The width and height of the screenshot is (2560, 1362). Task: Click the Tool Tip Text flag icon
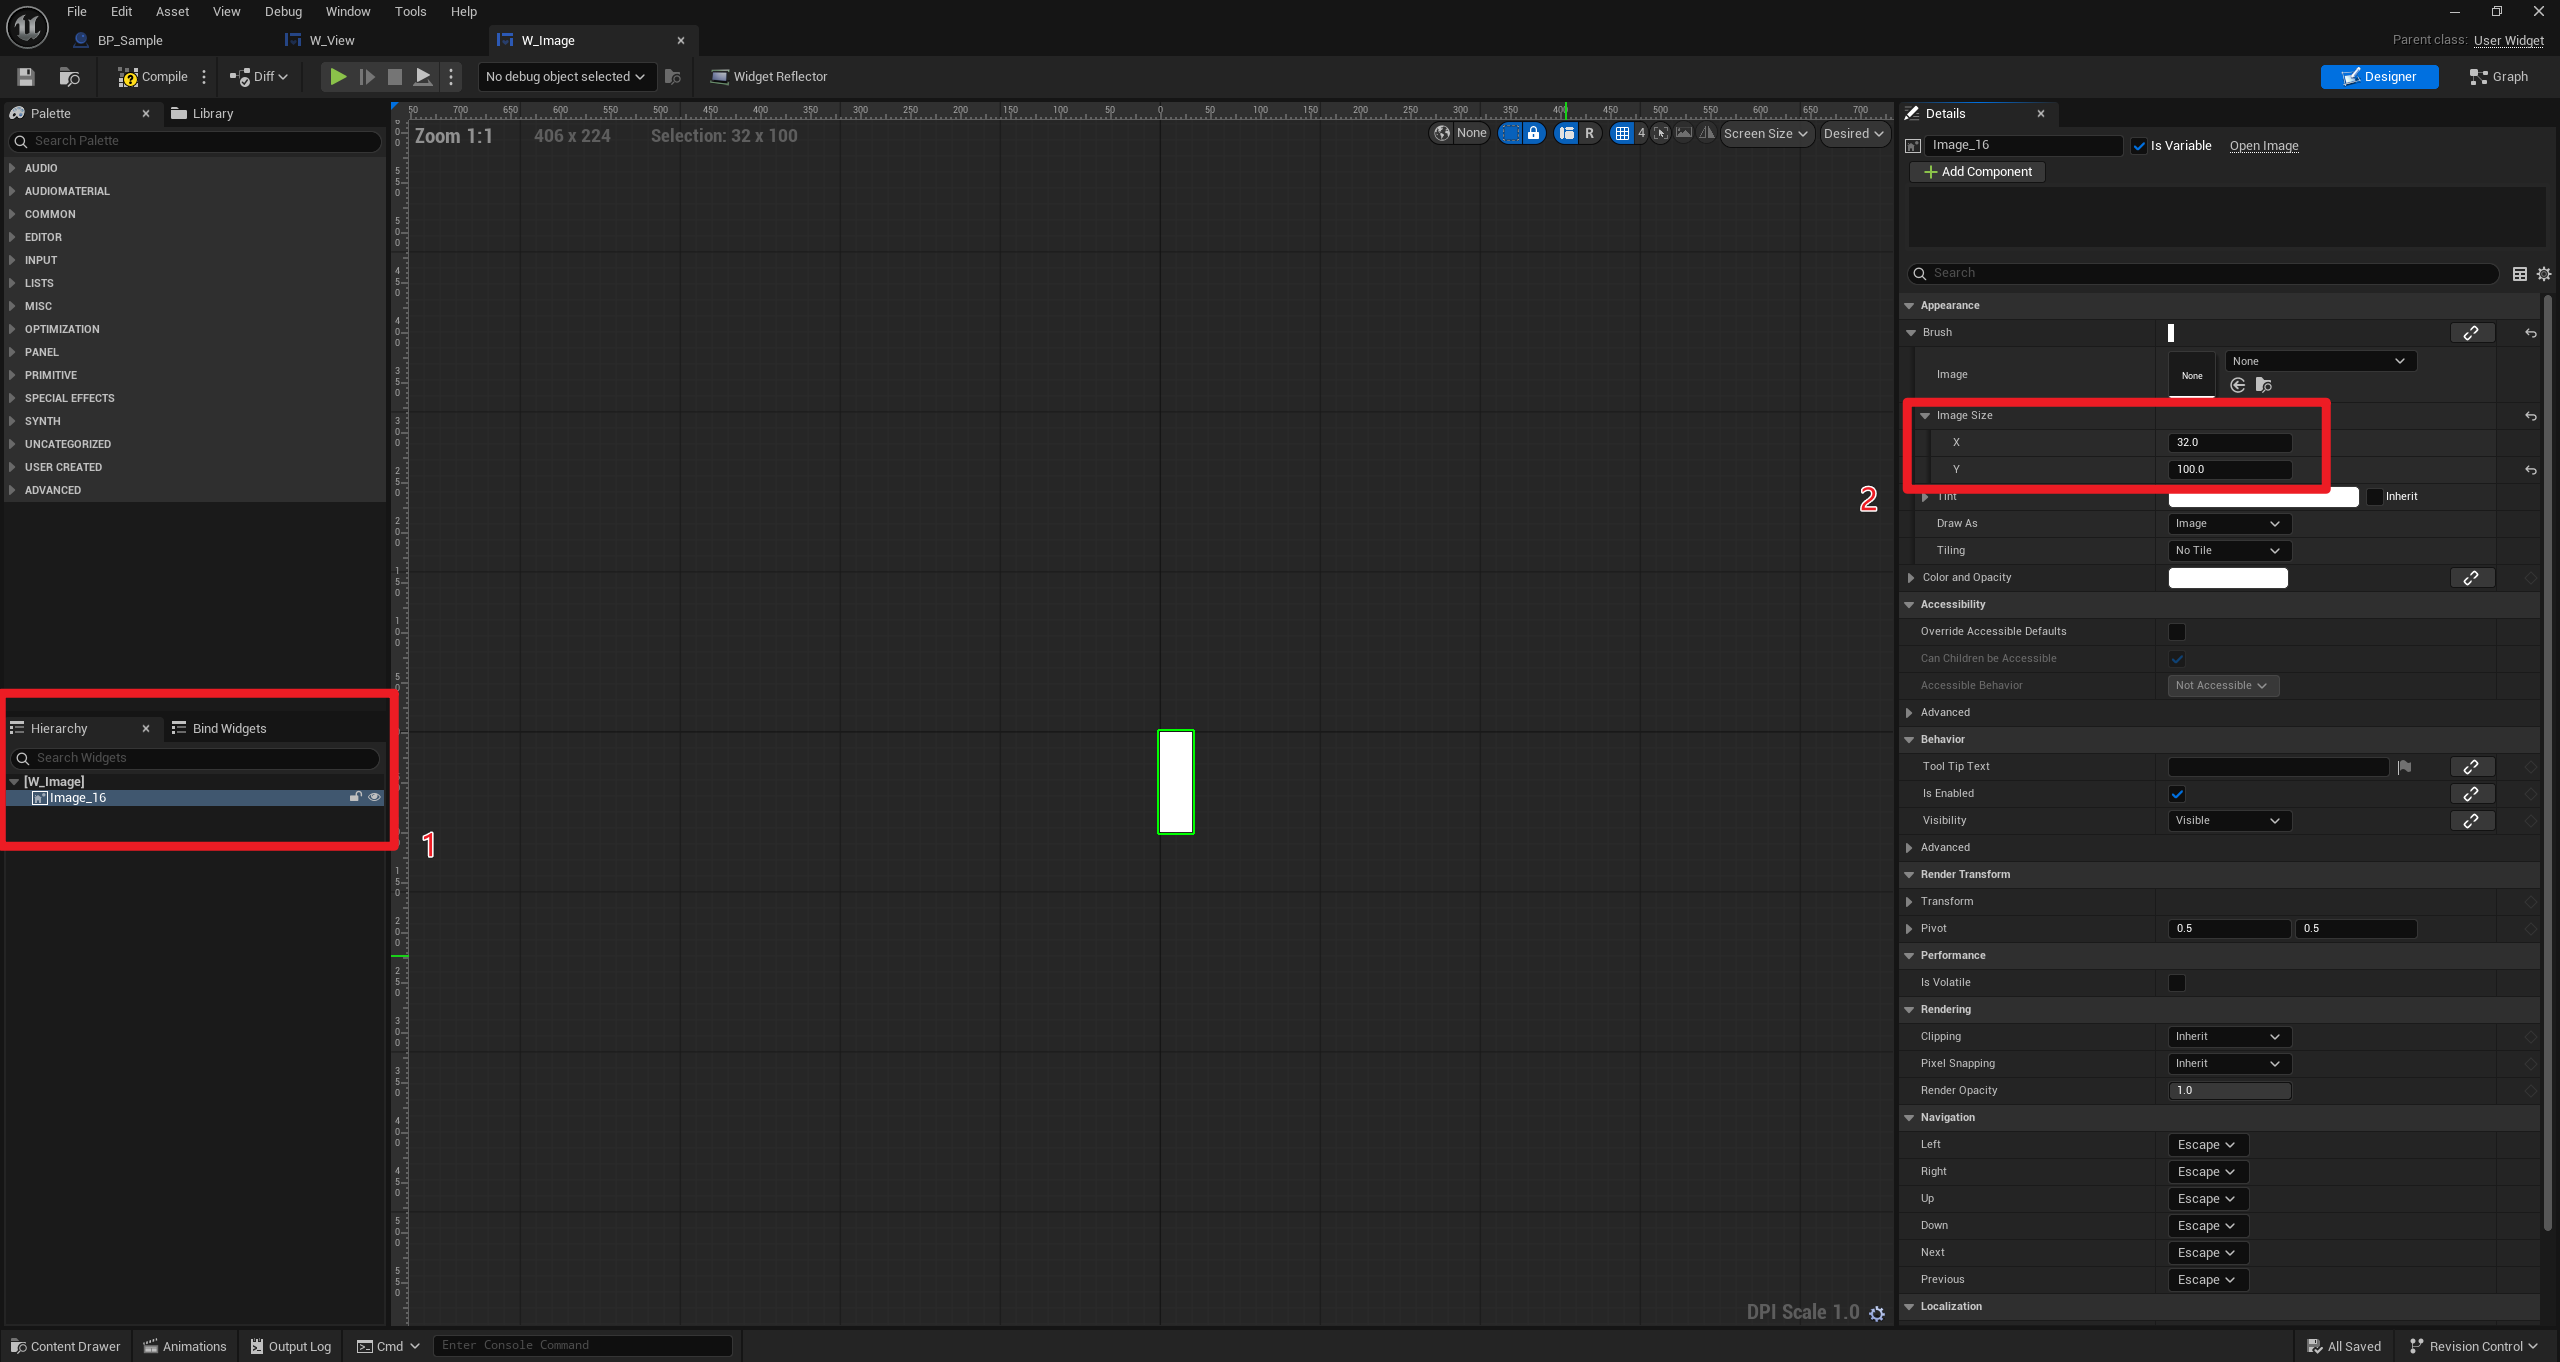(x=2404, y=767)
